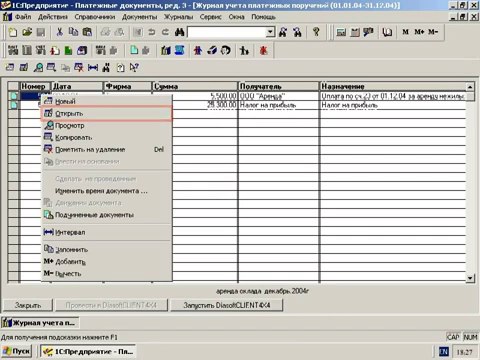Open the Окна menu
This screenshot has height=360, width=480.
236,17
